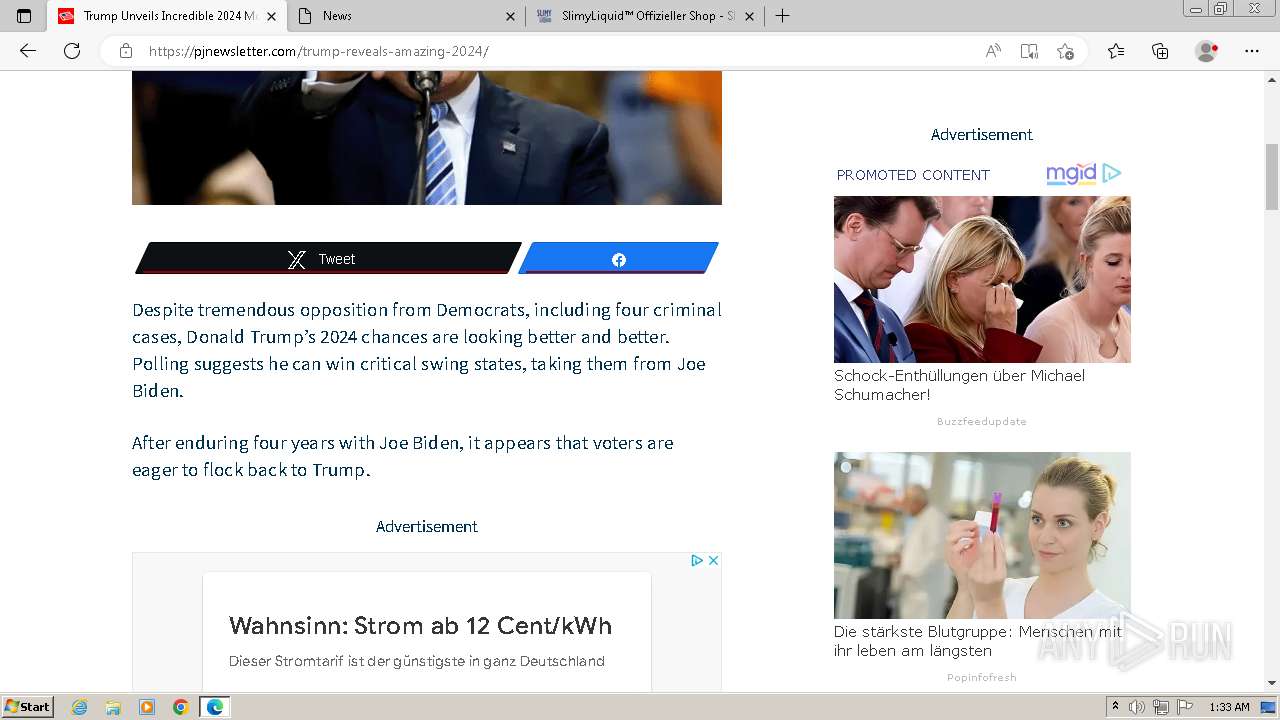This screenshot has height=720, width=1280.
Task: Click the 1:33 AM system clock
Action: [1229, 707]
